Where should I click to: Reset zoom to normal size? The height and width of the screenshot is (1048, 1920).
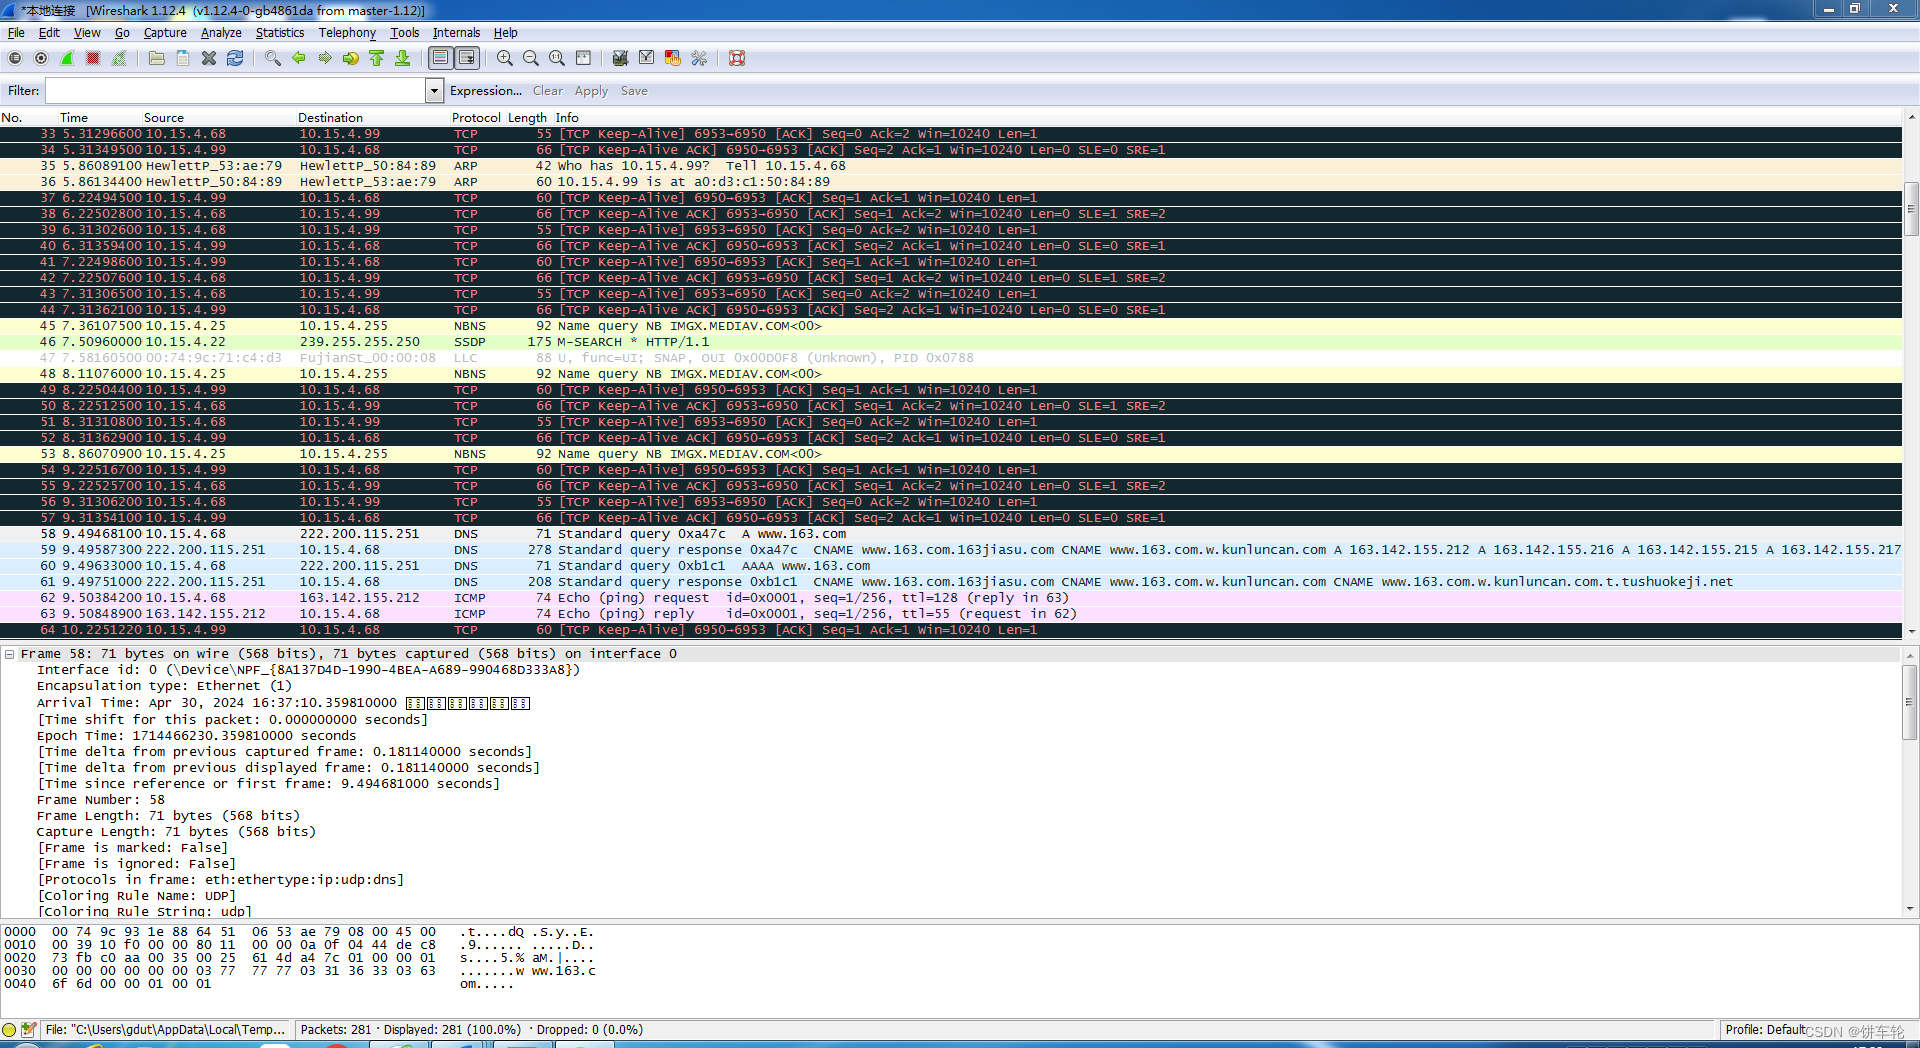[557, 58]
